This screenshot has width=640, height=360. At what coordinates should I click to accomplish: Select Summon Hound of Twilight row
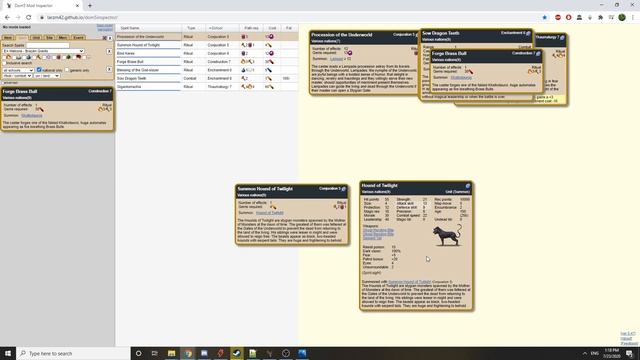click(207, 45)
